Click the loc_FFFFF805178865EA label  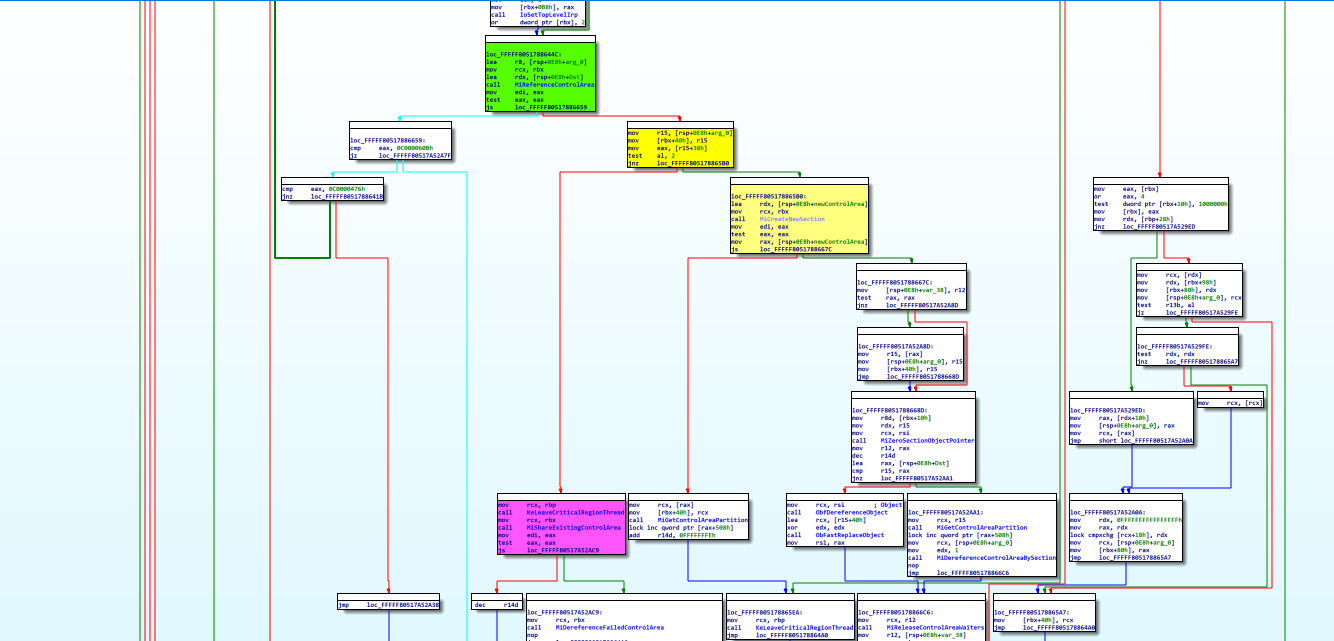765,611
